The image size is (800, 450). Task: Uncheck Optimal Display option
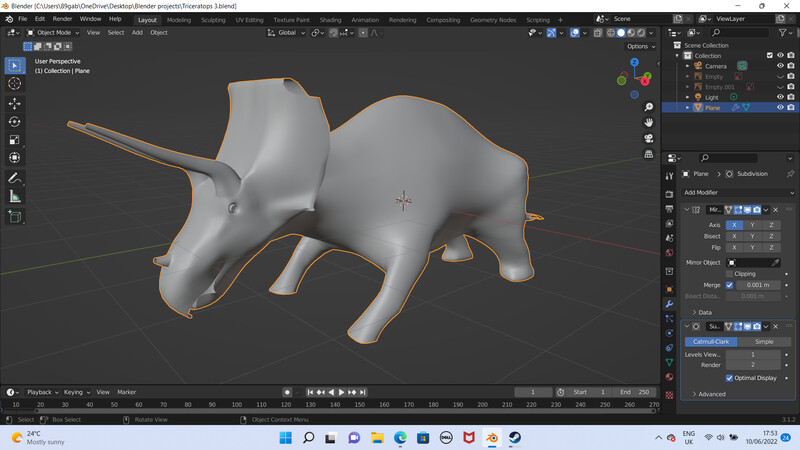tap(729, 378)
